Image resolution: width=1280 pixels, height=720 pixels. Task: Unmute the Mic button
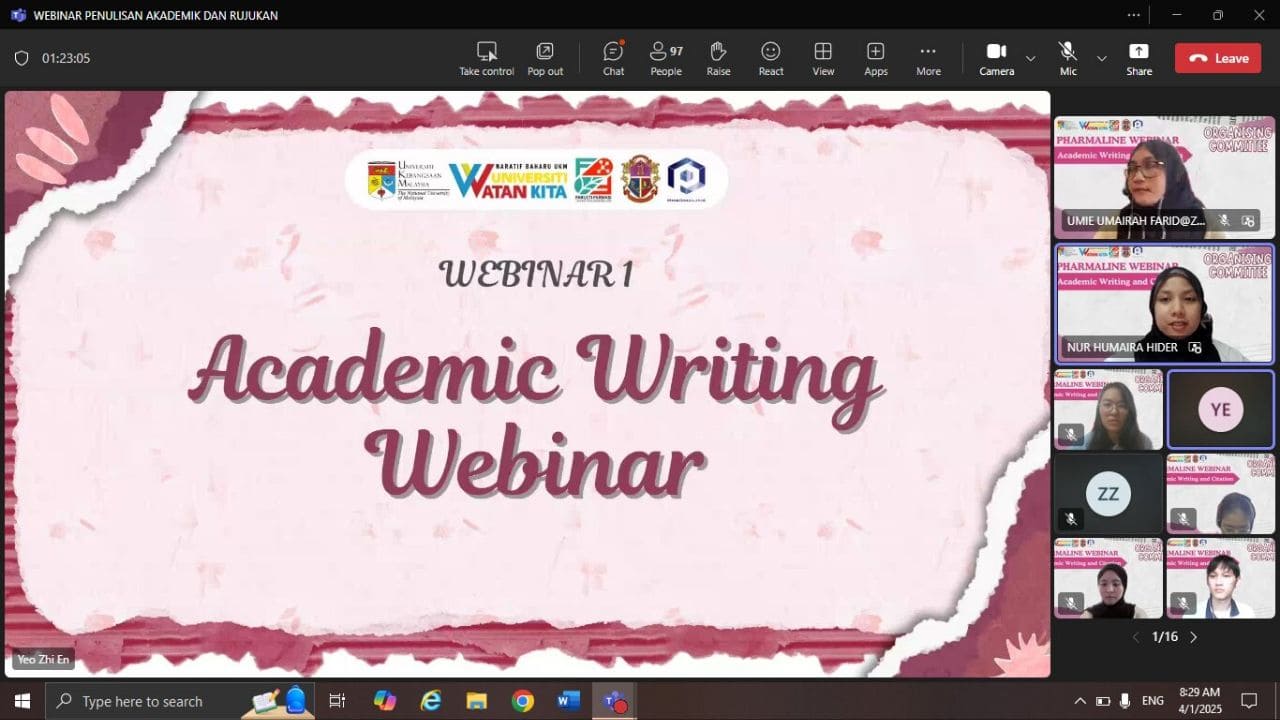coord(1068,58)
